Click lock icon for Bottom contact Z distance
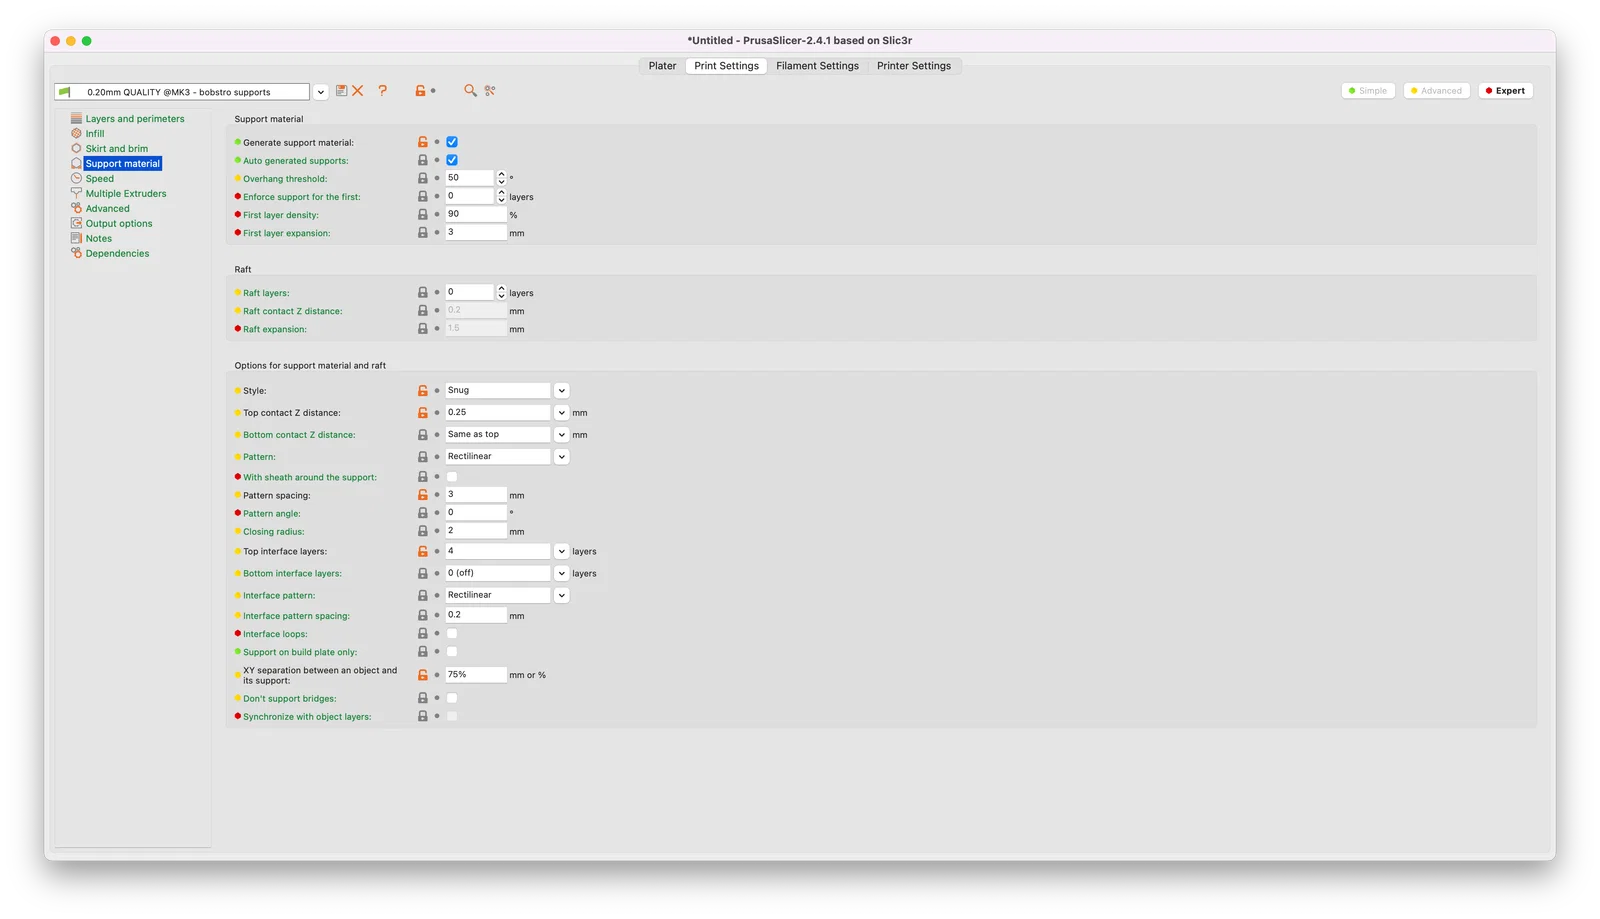Viewport: 1600px width, 919px height. click(422, 435)
